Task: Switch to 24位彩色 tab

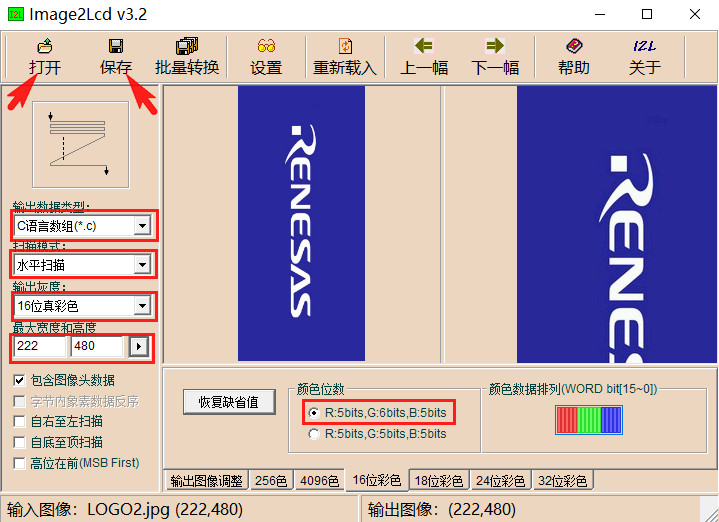Action: (x=500, y=481)
